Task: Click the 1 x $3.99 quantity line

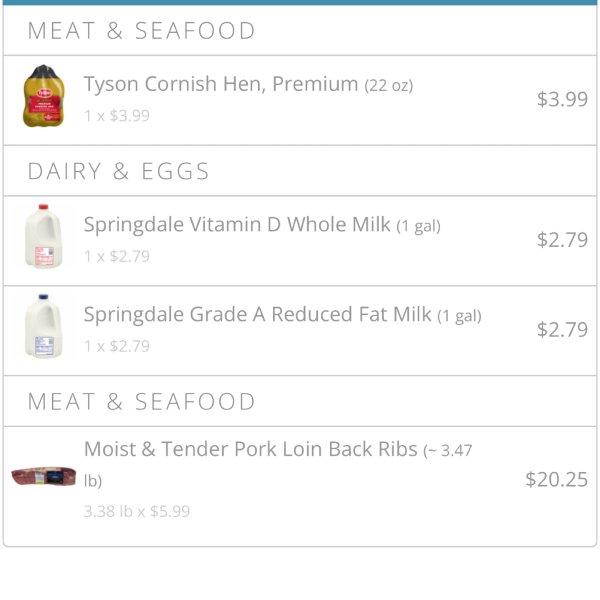Action: click(x=117, y=116)
